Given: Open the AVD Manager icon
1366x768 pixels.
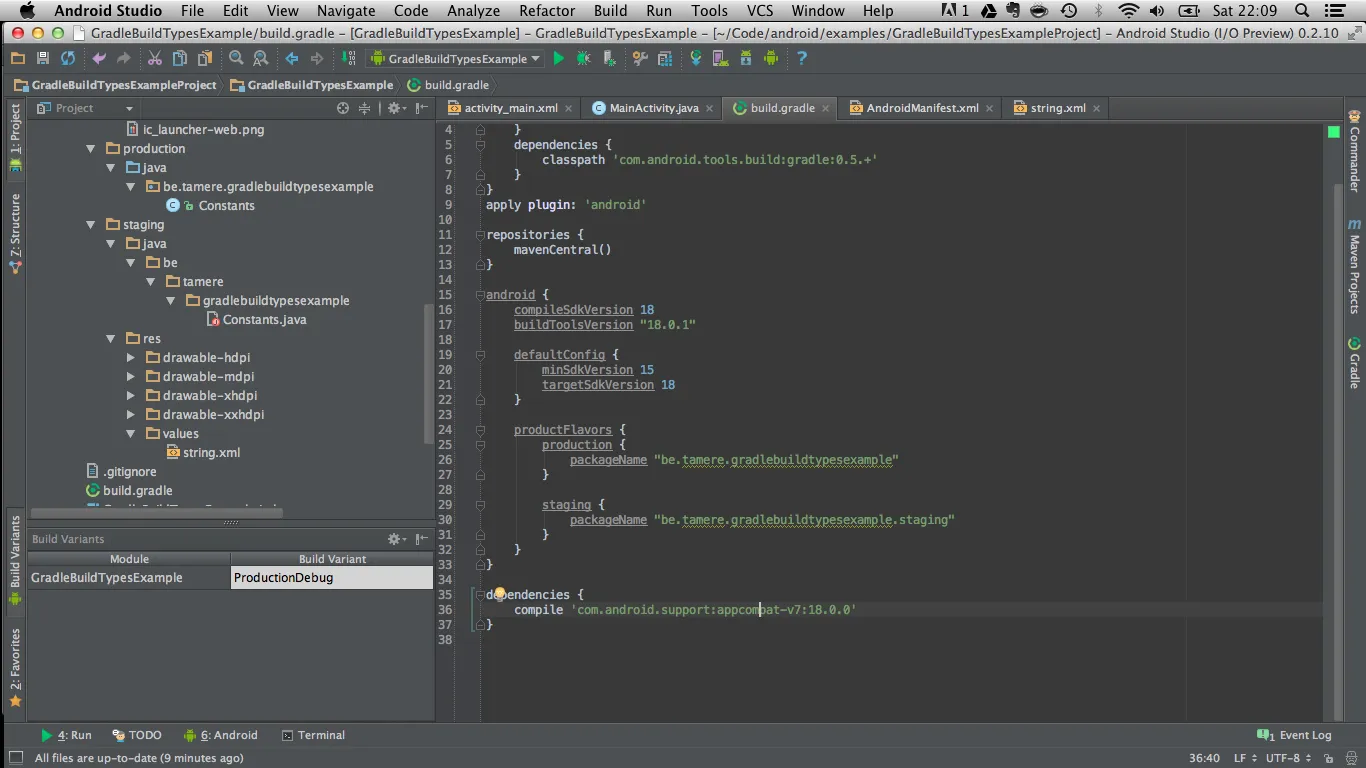Looking at the screenshot, I should coord(720,59).
